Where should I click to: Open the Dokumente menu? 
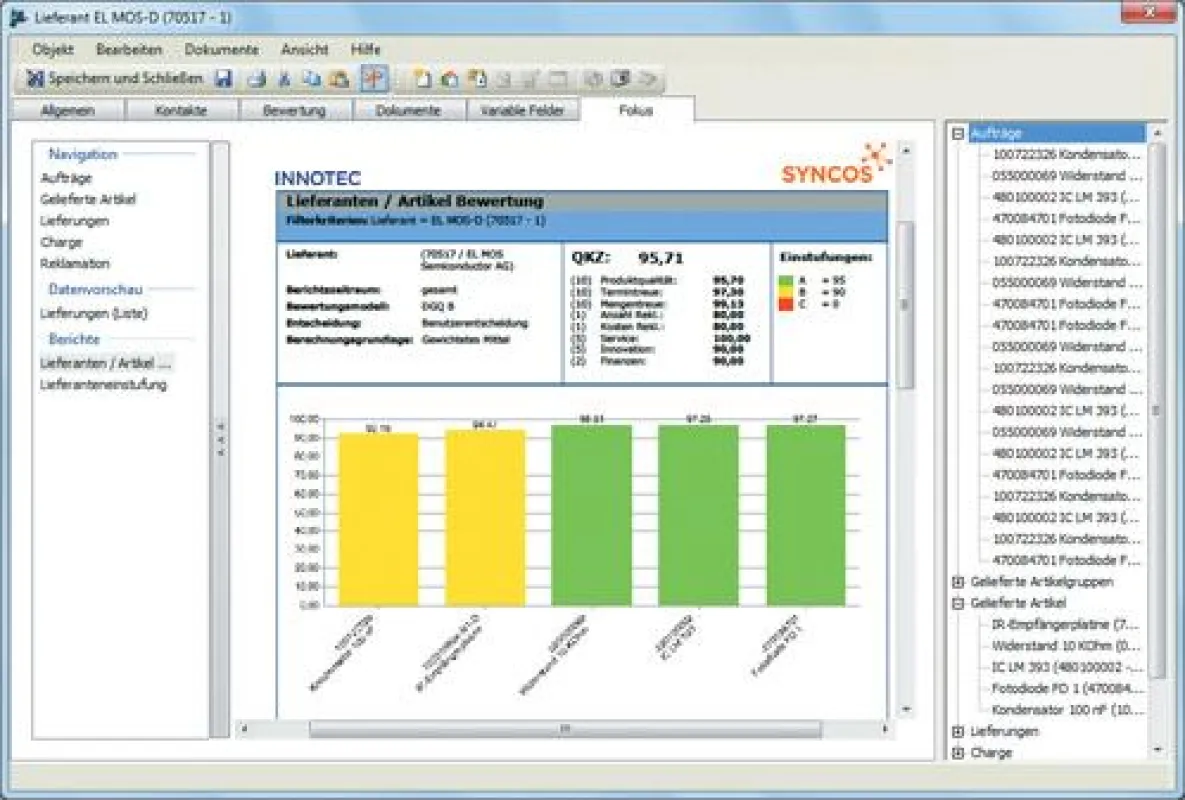point(221,49)
